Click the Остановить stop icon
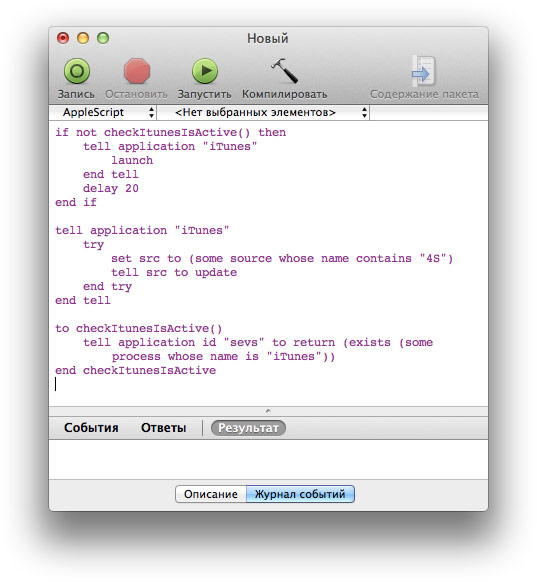Image resolution: width=537 pixels, height=582 pixels. click(x=137, y=71)
